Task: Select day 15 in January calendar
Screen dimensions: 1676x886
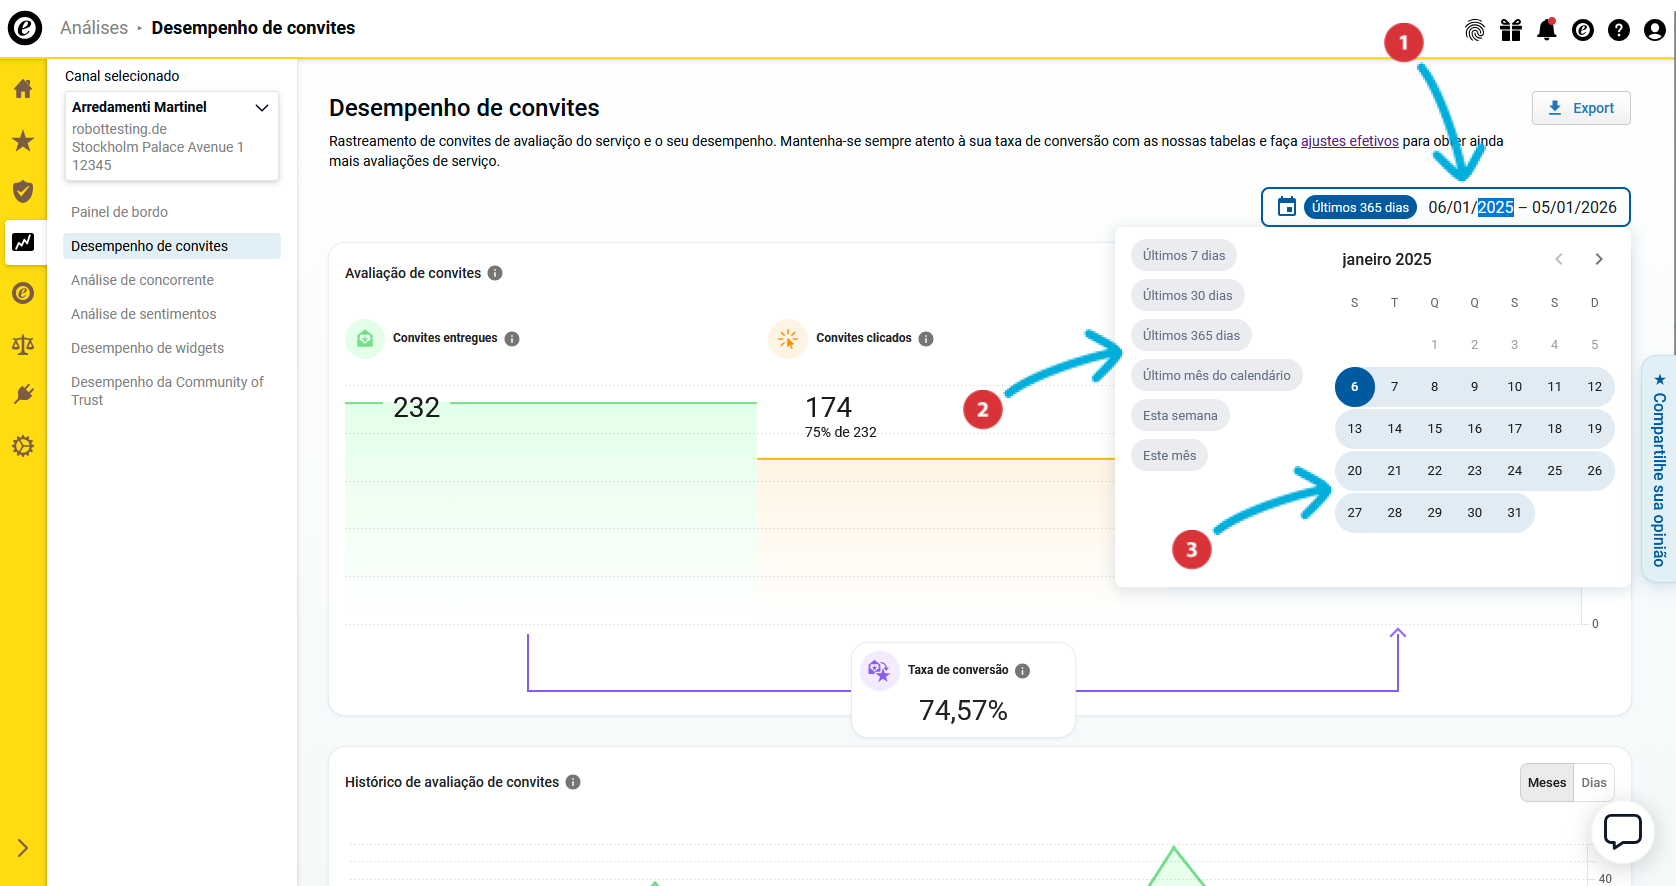Action: click(x=1434, y=429)
